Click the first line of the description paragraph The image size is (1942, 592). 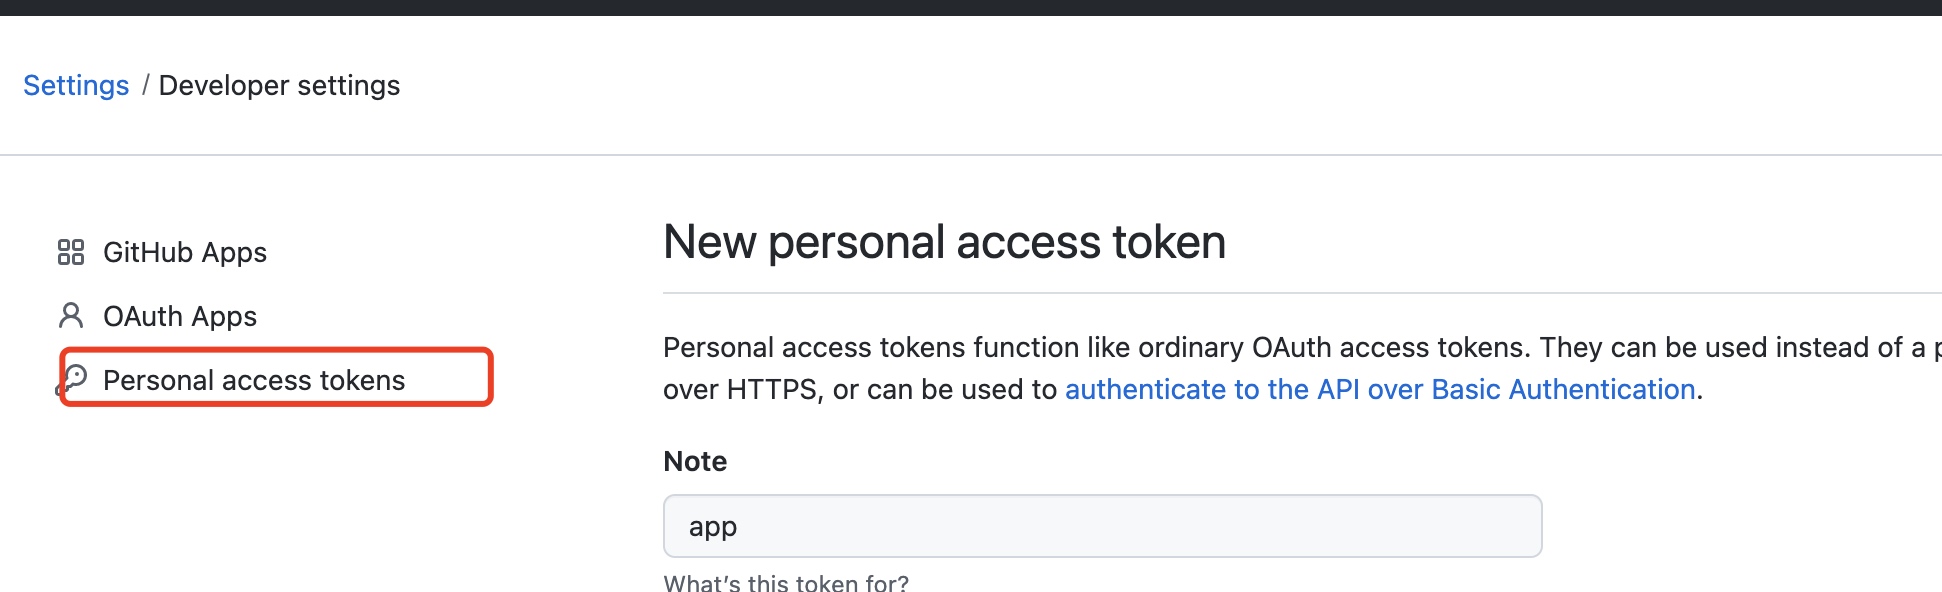[1100, 347]
